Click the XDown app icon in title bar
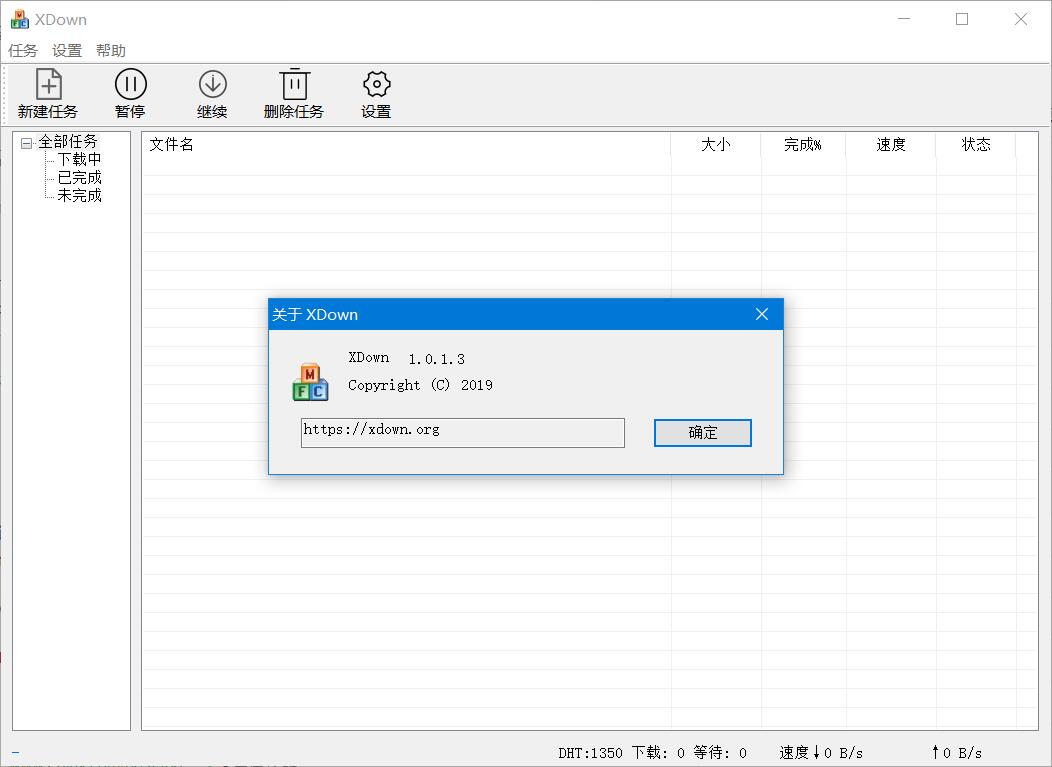This screenshot has width=1052, height=767. tap(19, 19)
